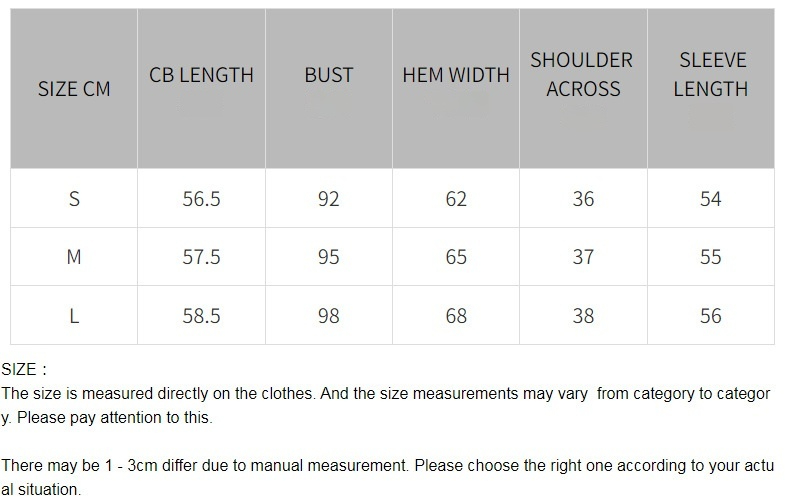Click the 56.5 CB length value
786x504 pixels.
201,199
